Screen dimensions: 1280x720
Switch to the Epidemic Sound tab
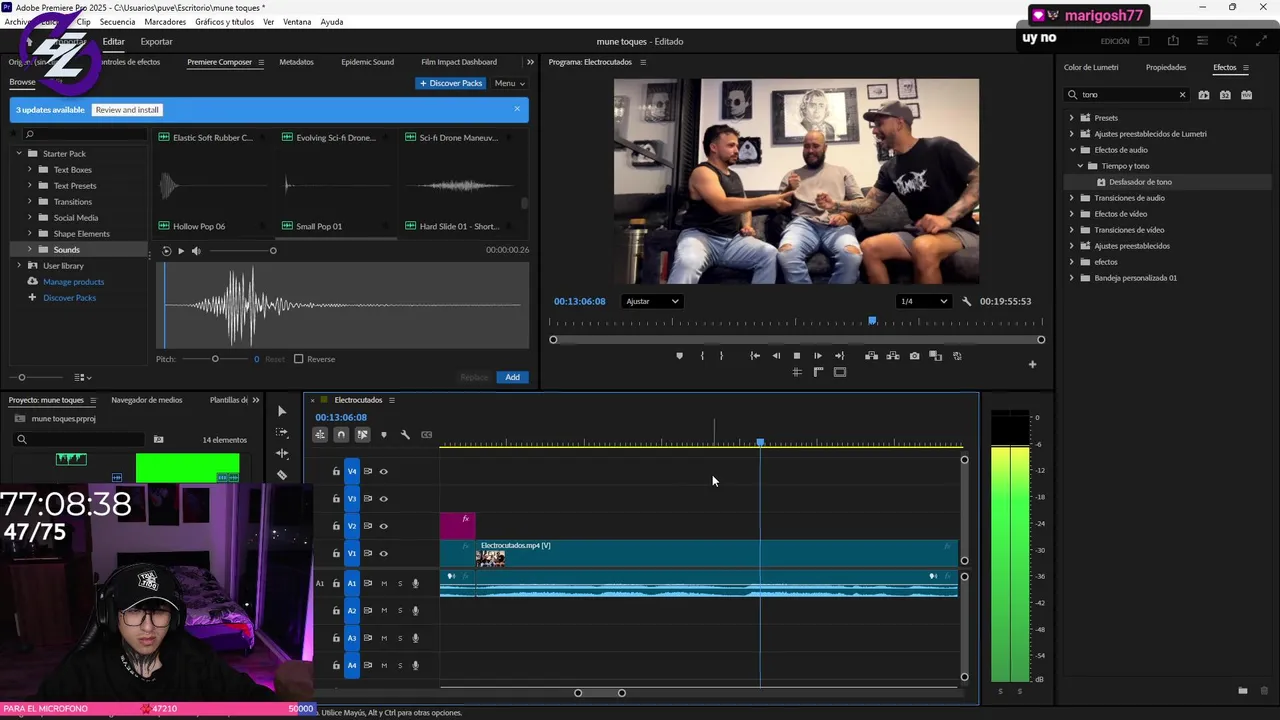[367, 62]
